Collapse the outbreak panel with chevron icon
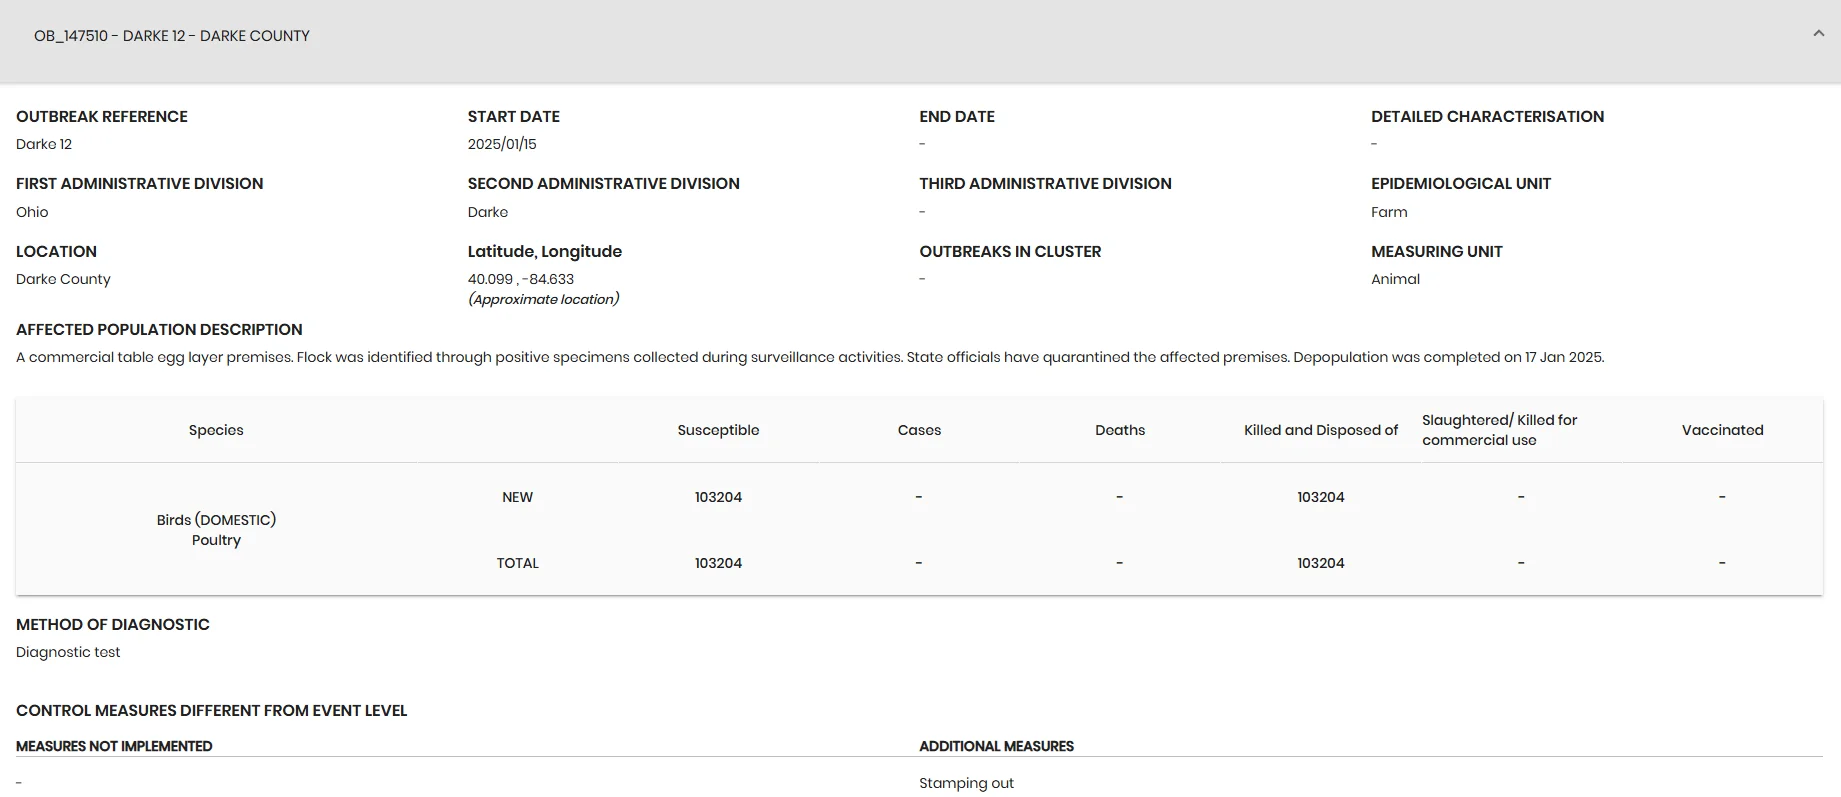 click(1818, 34)
